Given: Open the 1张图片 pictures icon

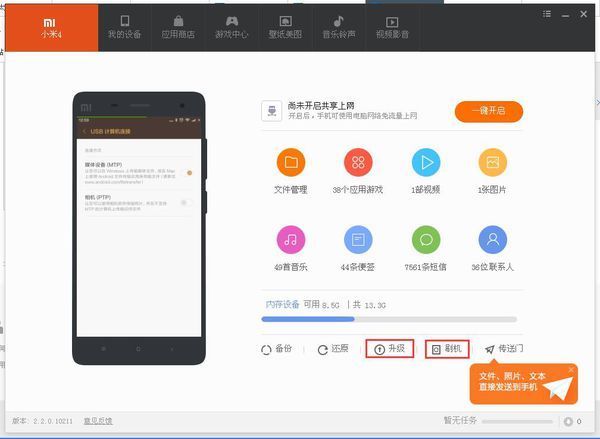Looking at the screenshot, I should tap(492, 162).
